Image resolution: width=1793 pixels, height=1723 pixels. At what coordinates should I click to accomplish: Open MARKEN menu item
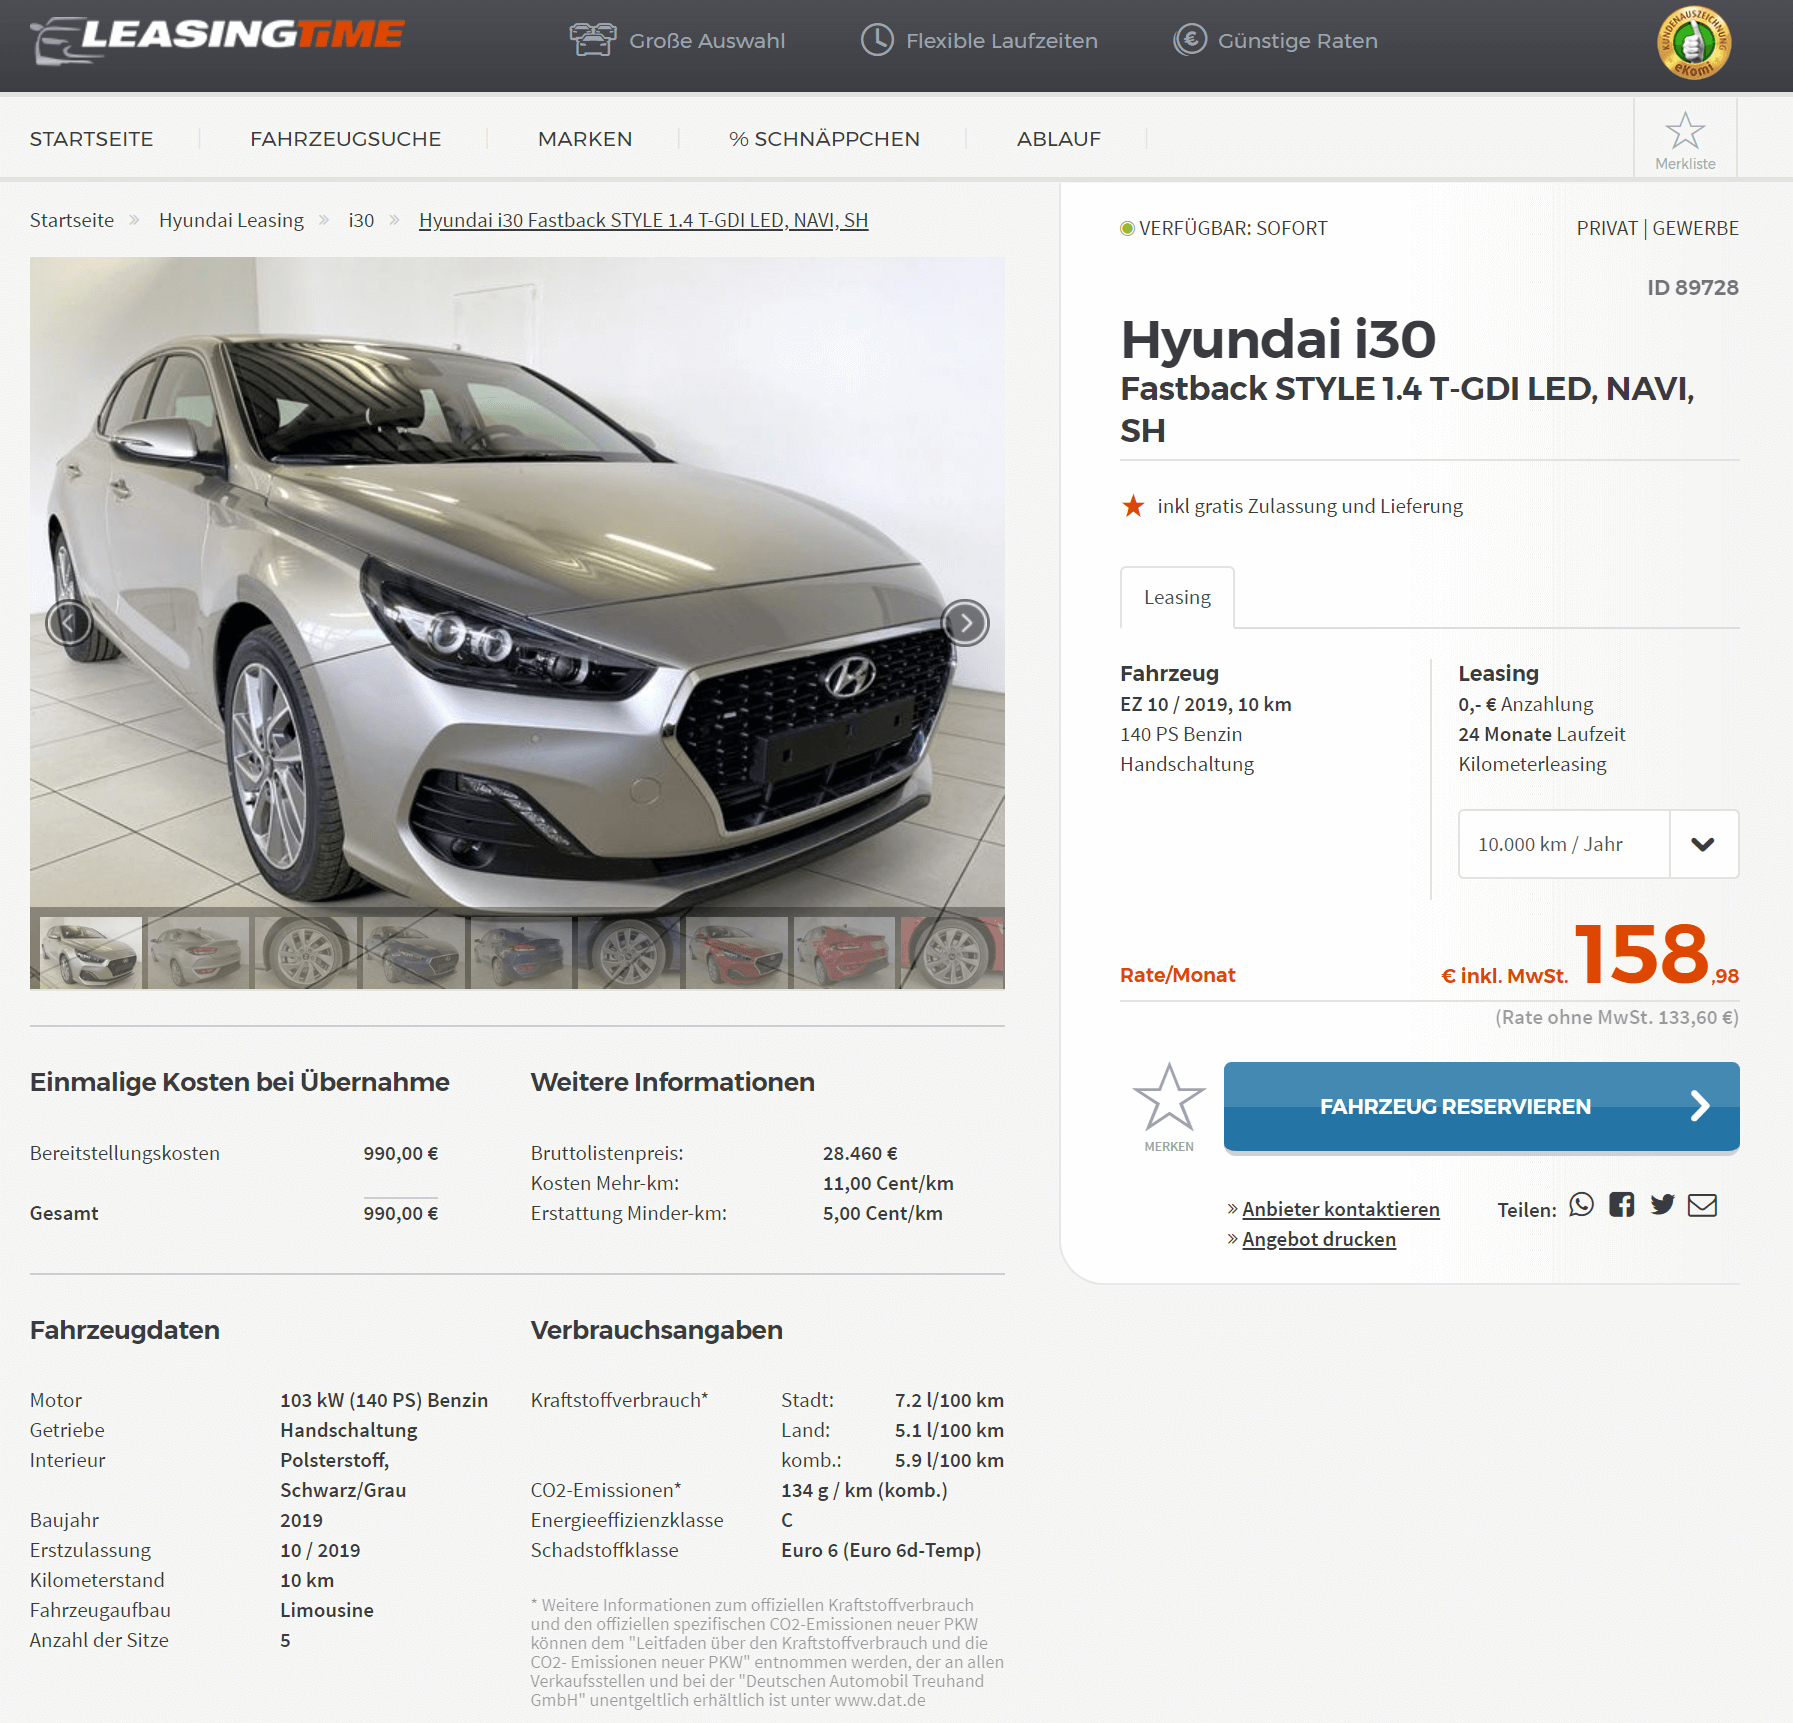coord(585,139)
